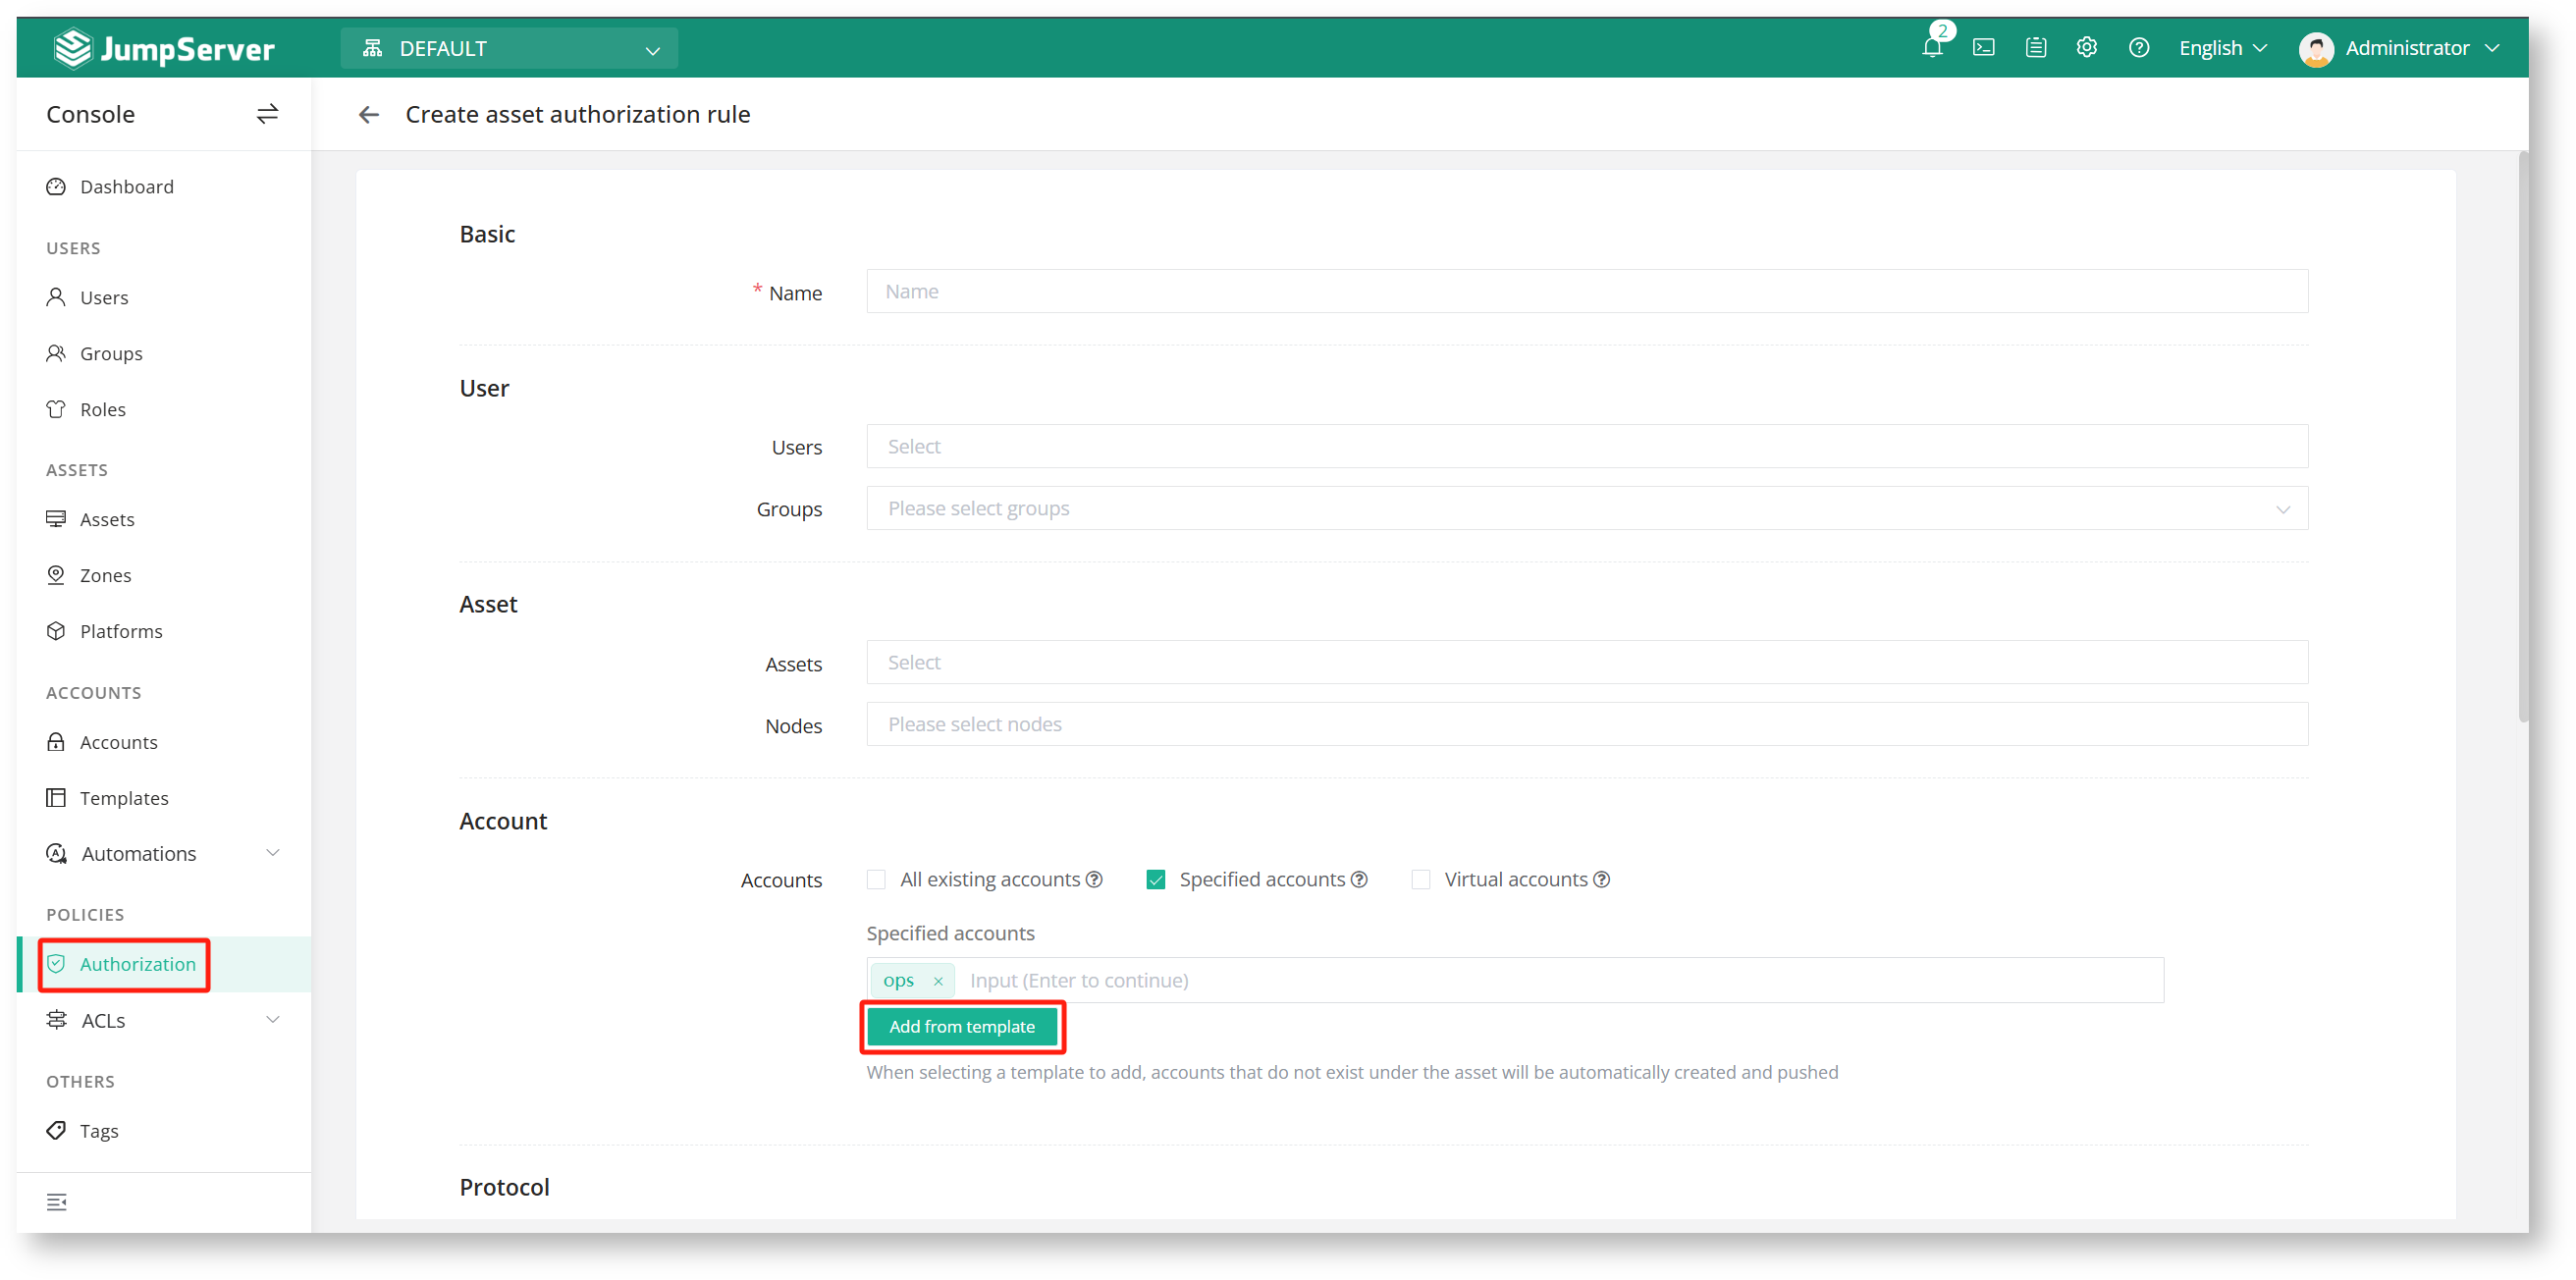
Task: Click the Accounts lock icon
Action: pos(56,742)
